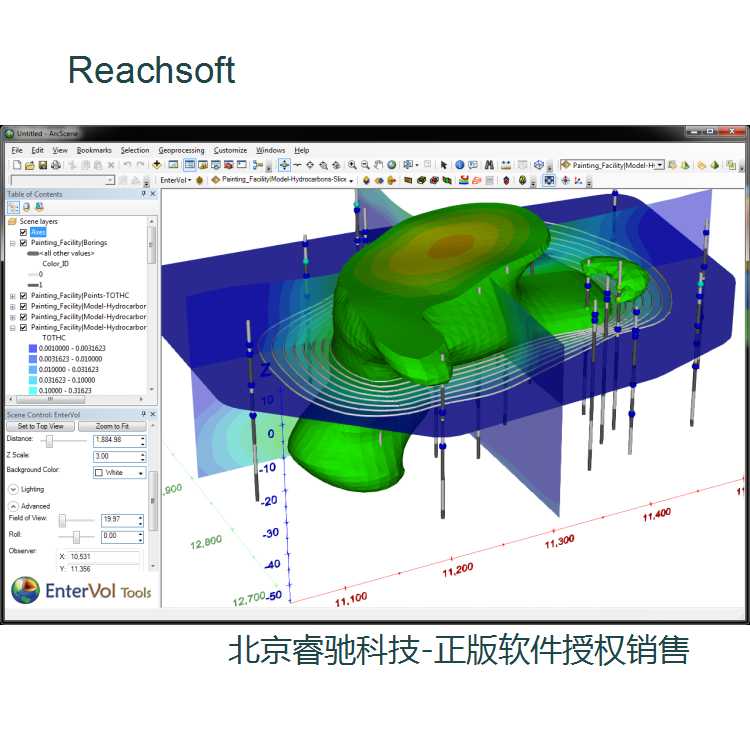Click the Set to Top View button
Image resolution: width=750 pixels, height=750 pixels.
[x=41, y=426]
